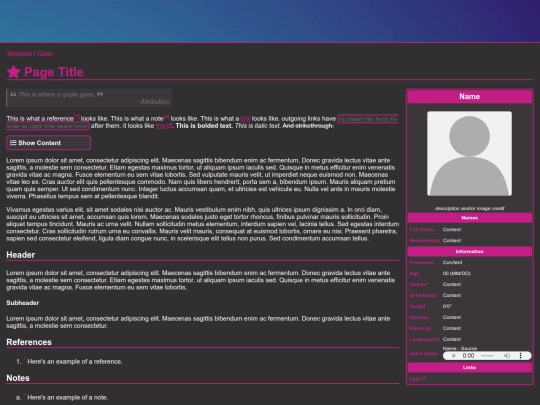Click the 'Ethnicity' label
Viewport: 540px width, 405px height.
pos(420,328)
